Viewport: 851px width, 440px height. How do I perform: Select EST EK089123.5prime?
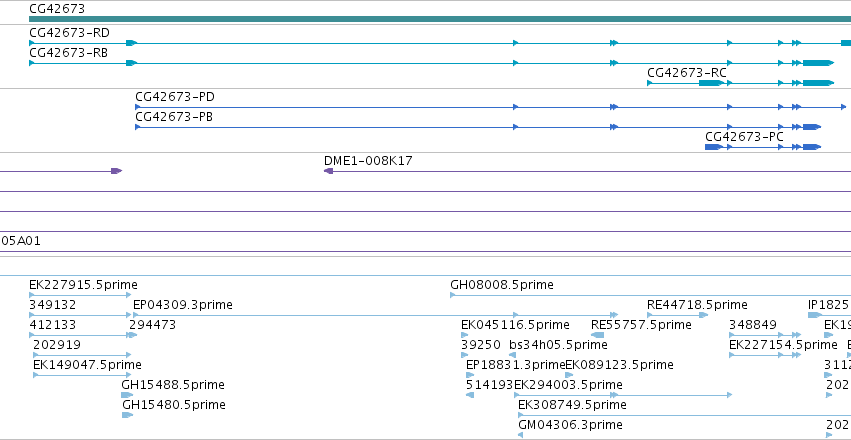619,365
